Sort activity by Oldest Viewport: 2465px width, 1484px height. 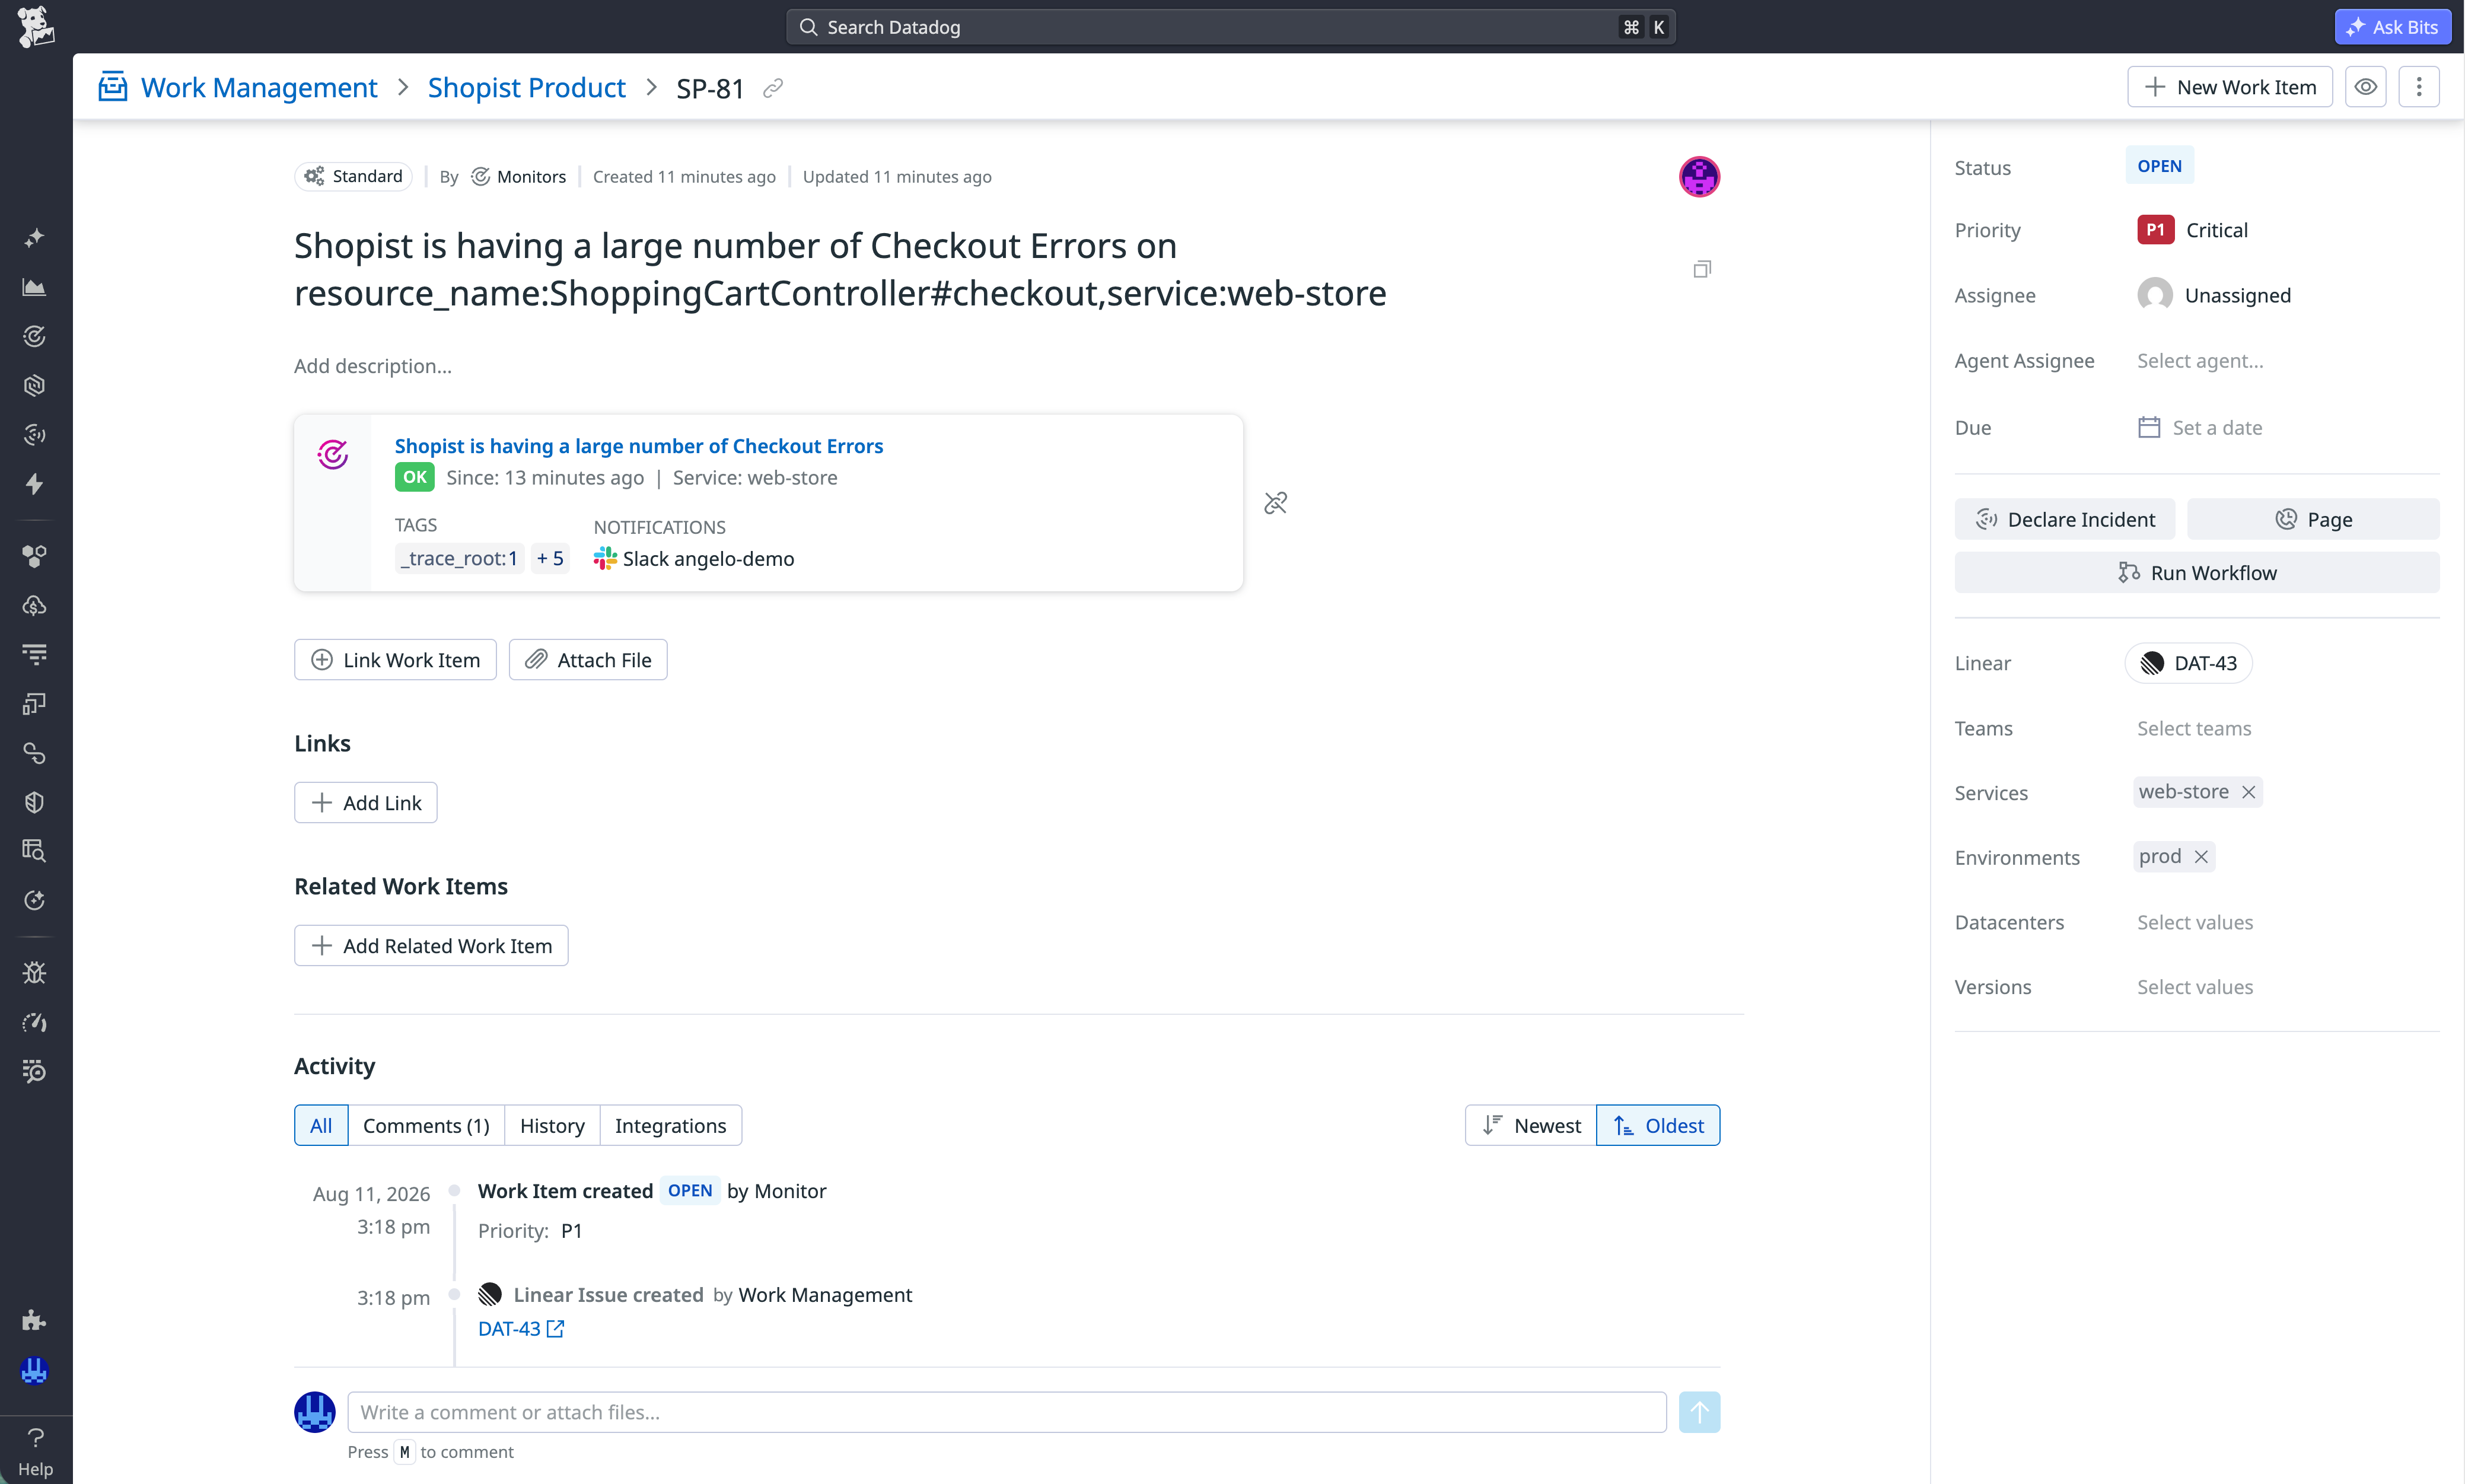pyautogui.click(x=1658, y=1125)
